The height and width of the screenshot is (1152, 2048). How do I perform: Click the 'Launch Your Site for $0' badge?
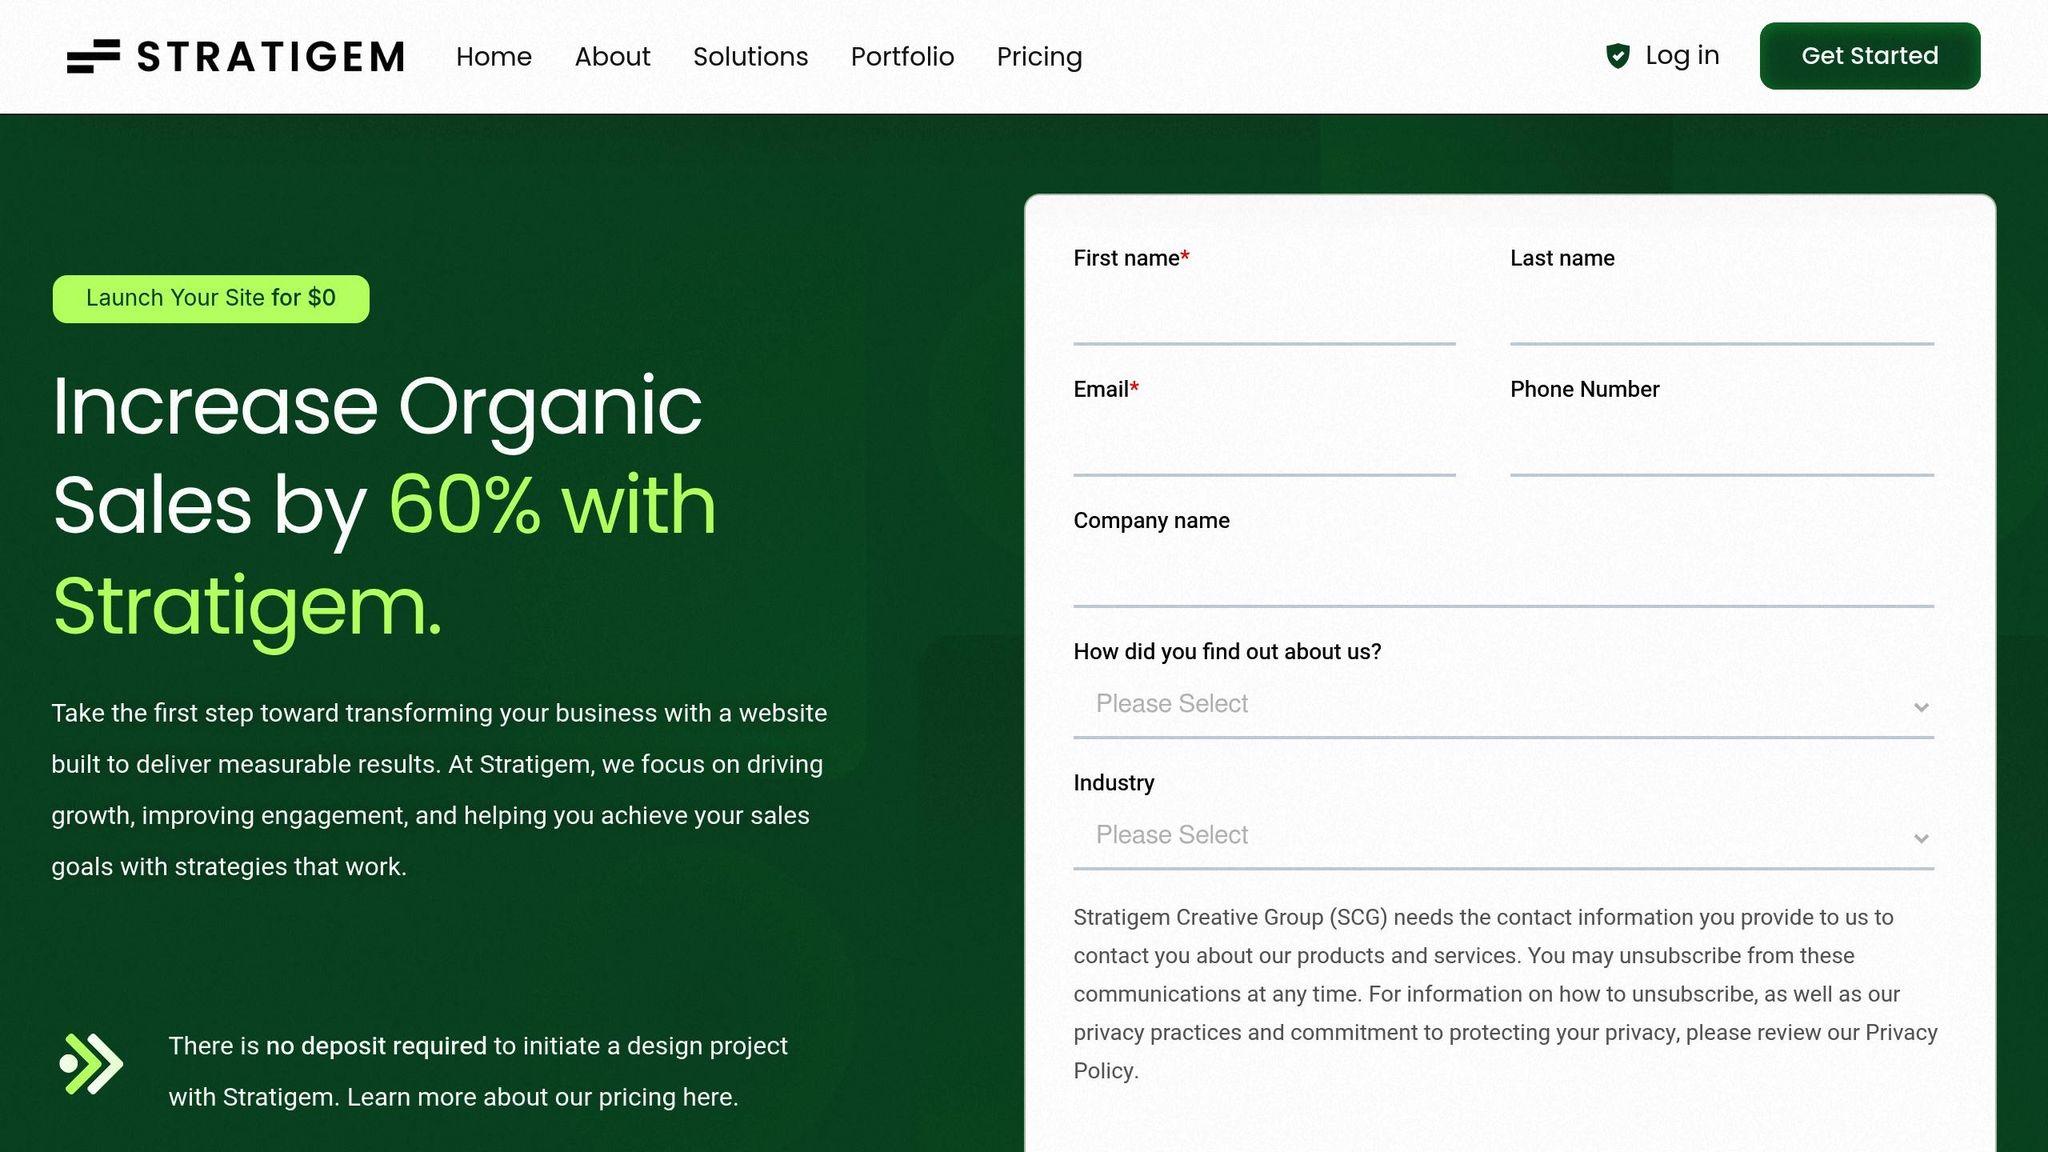(211, 298)
